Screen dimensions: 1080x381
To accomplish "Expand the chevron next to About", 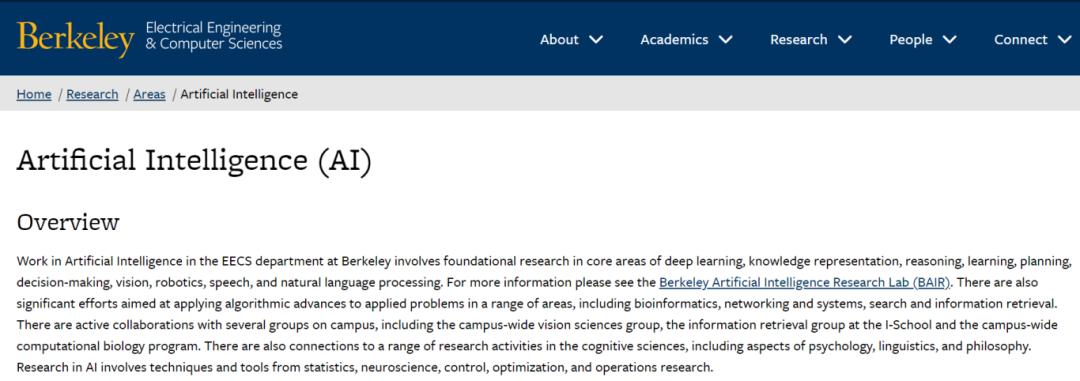I will [596, 39].
